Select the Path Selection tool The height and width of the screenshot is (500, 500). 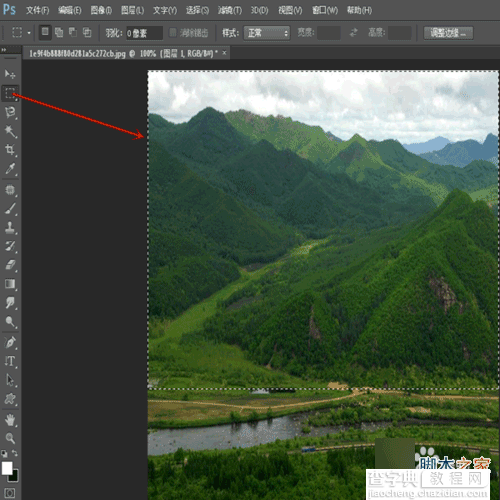pyautogui.click(x=10, y=380)
